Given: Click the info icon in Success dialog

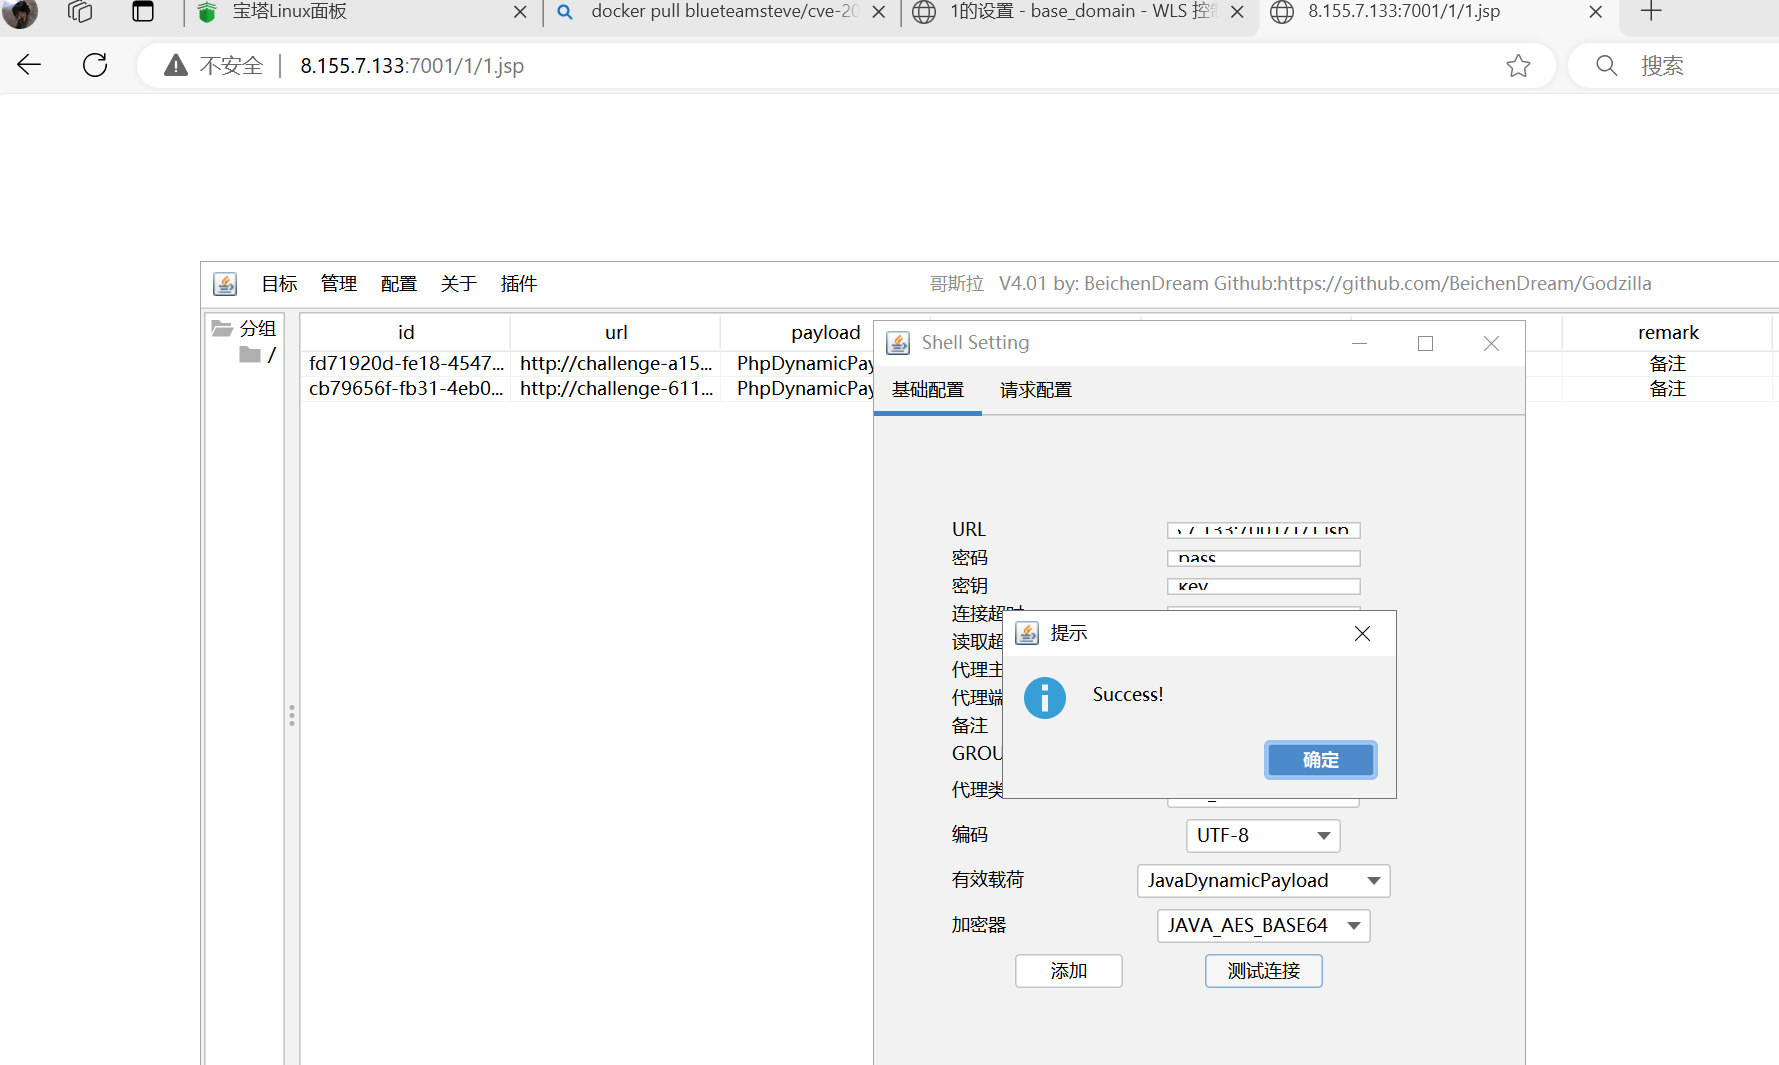Looking at the screenshot, I should [x=1045, y=698].
